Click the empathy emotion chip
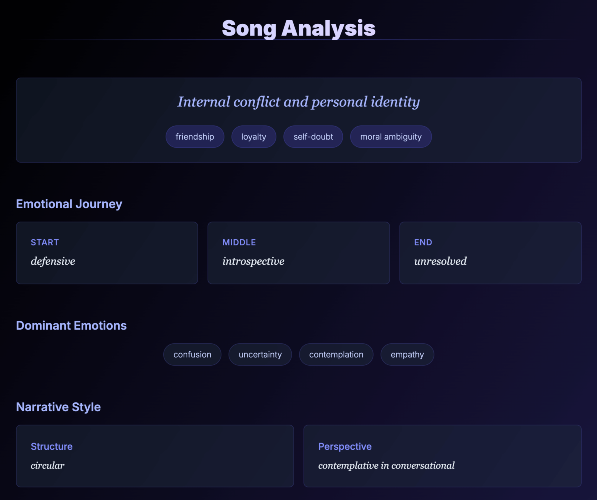This screenshot has width=597, height=500. point(407,355)
